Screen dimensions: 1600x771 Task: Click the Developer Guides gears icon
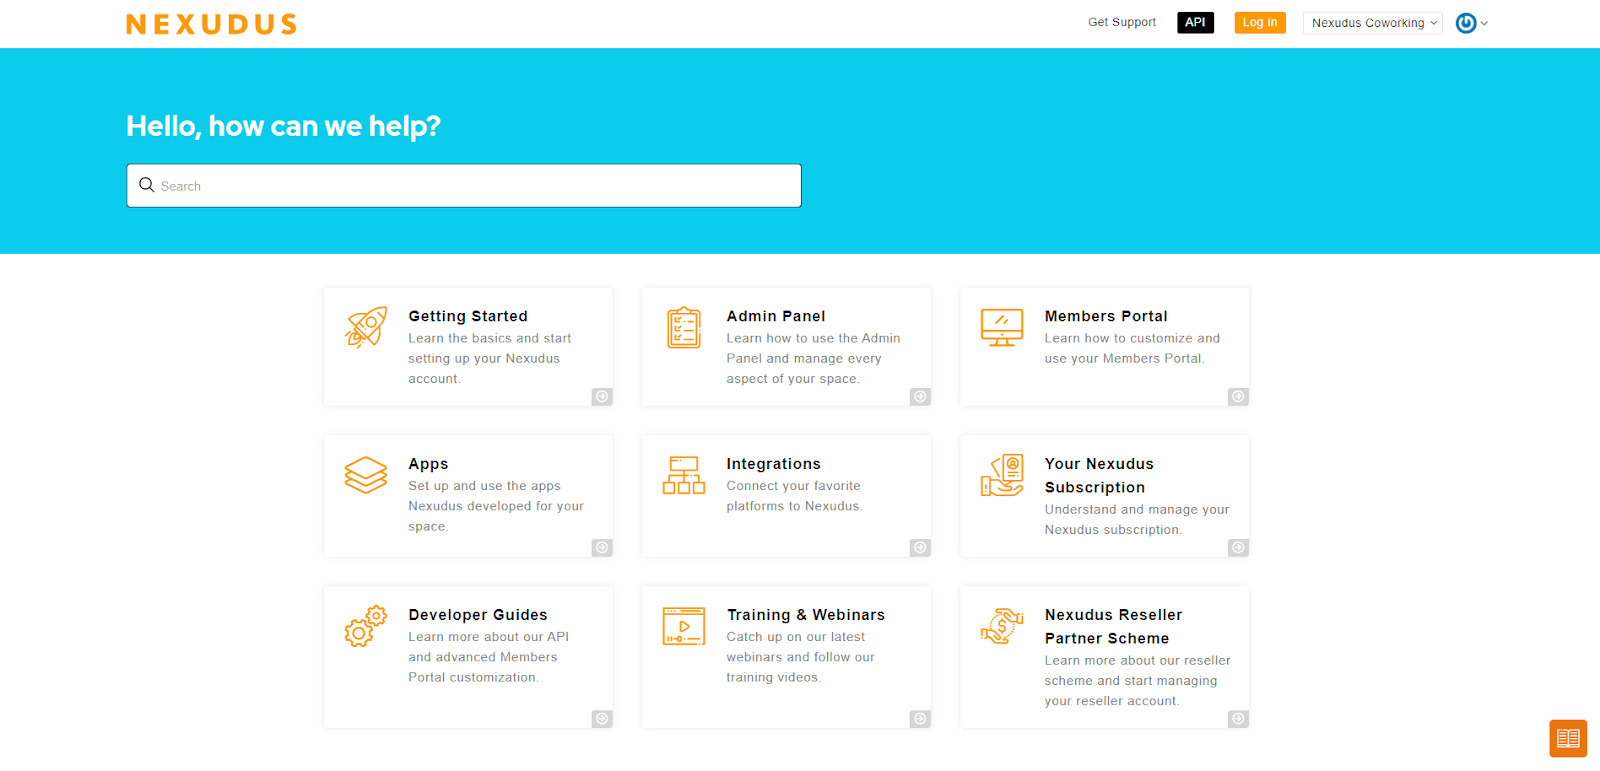(x=366, y=626)
